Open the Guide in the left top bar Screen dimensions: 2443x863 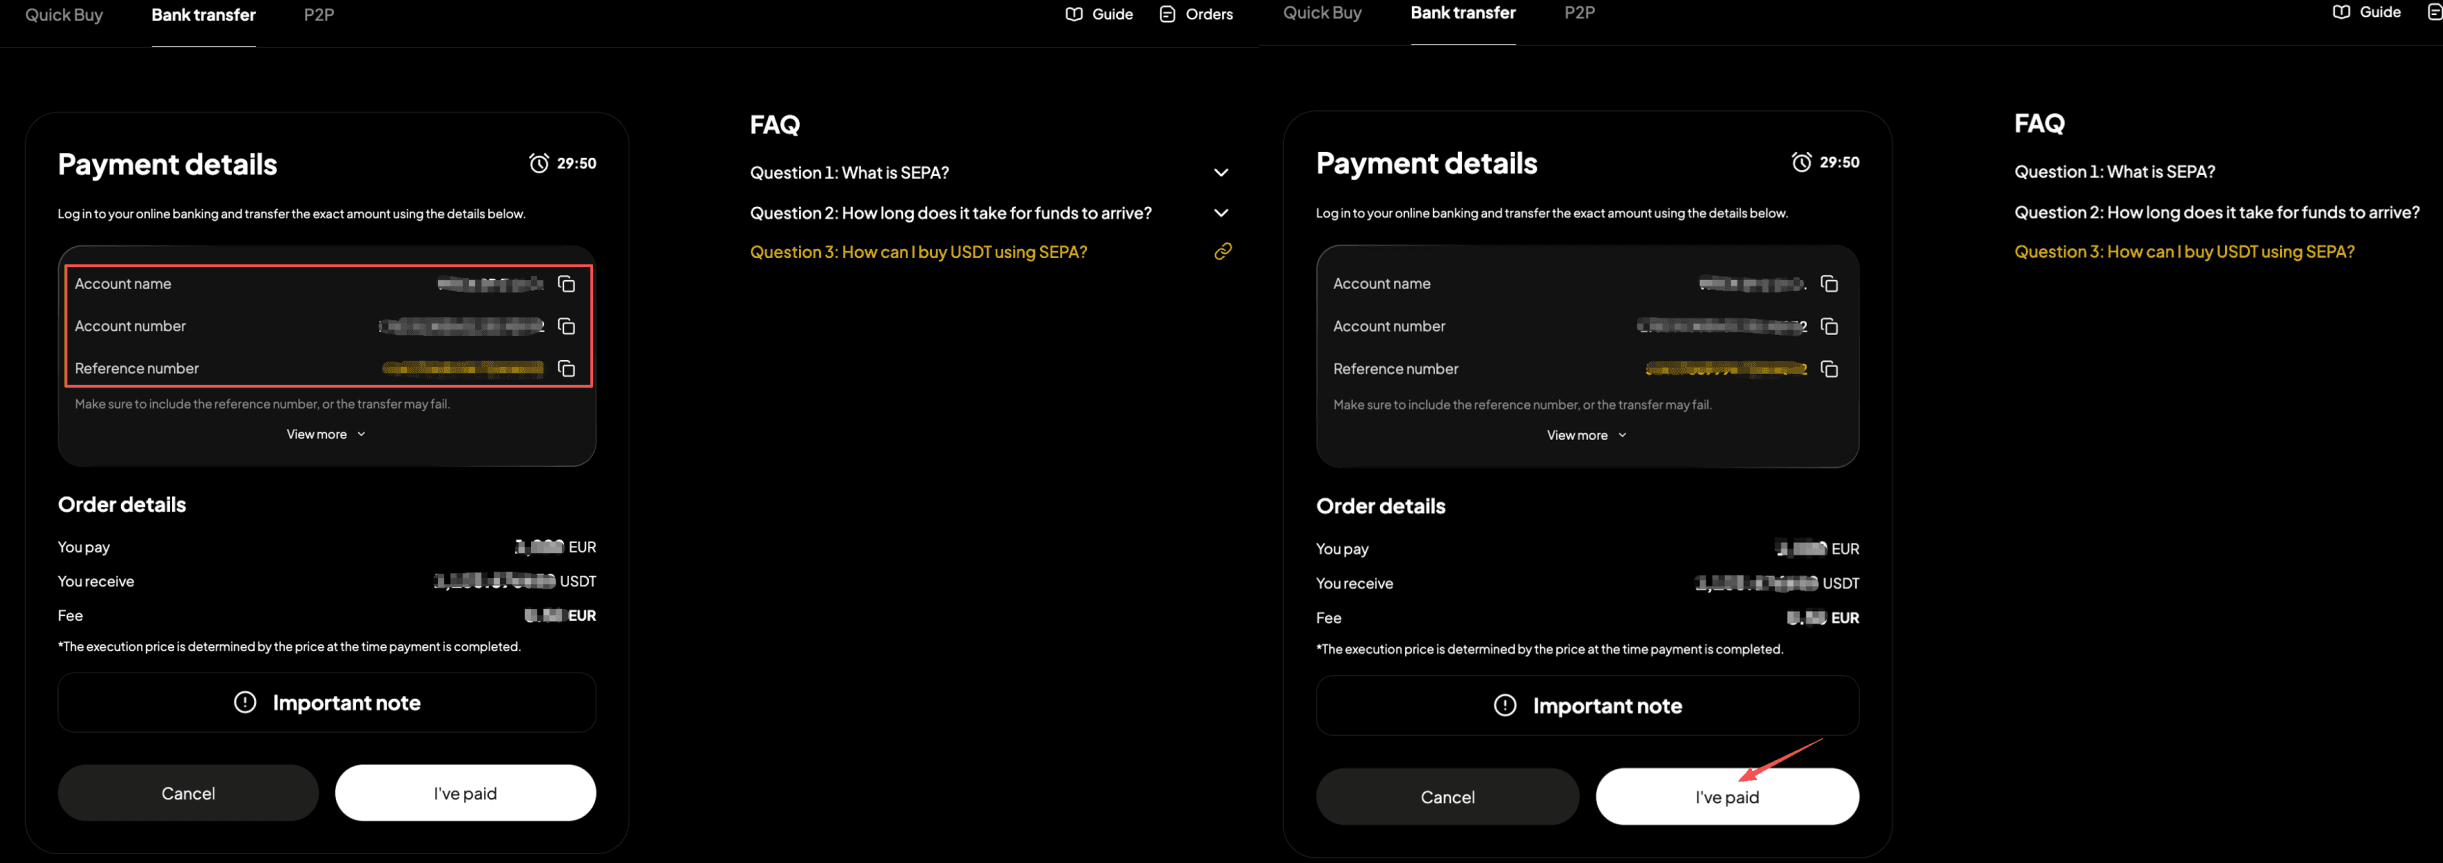[x=1099, y=14]
